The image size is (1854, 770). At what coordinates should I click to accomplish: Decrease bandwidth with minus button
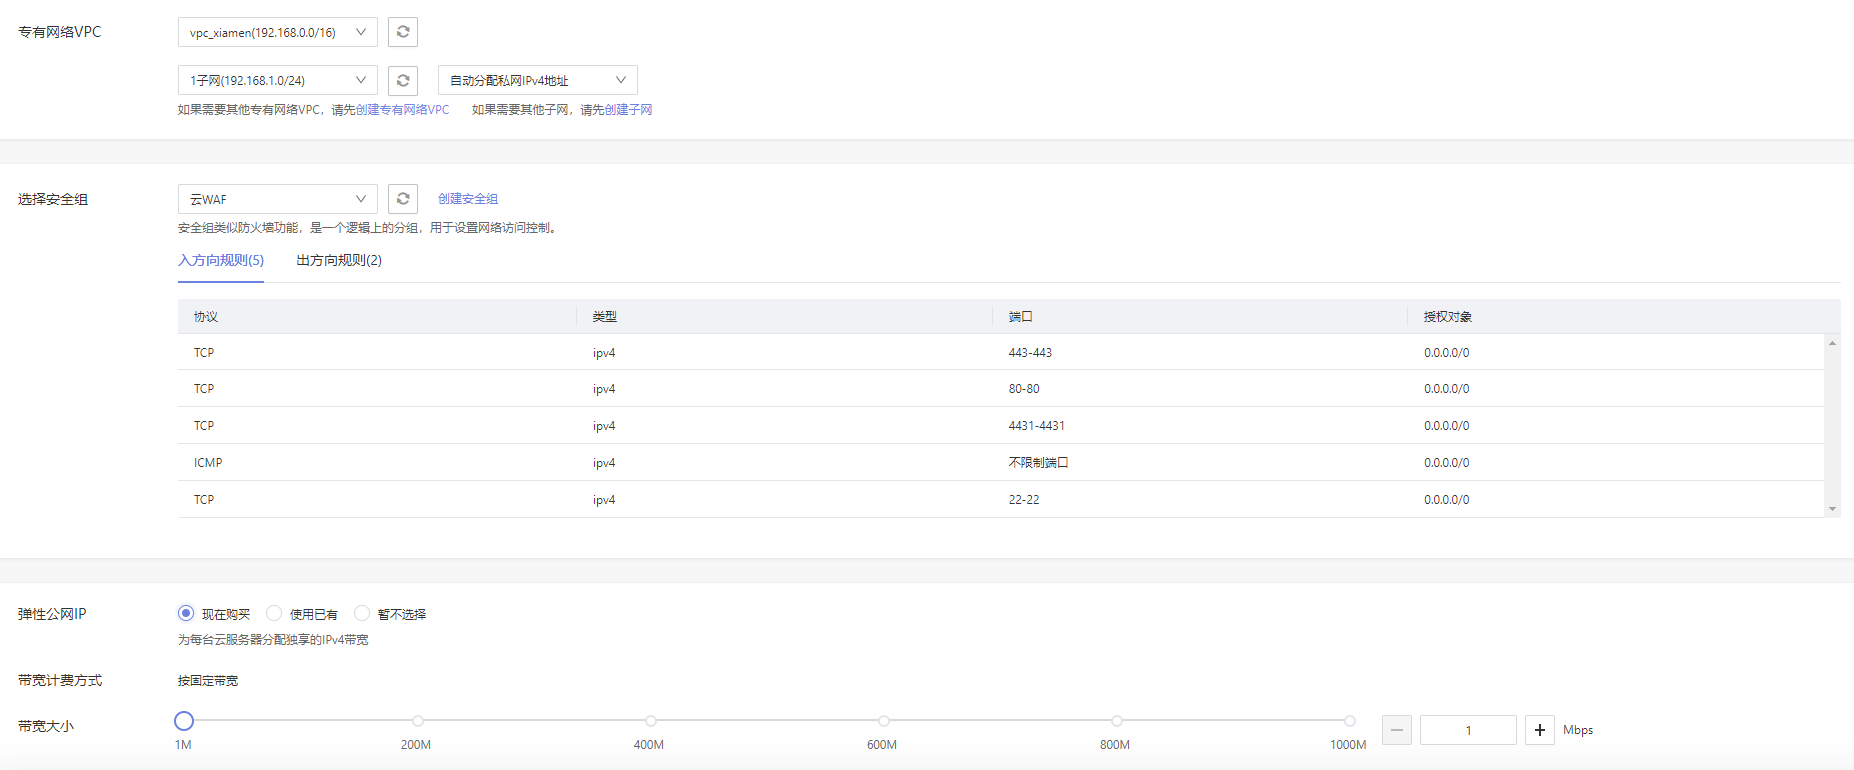tap(1397, 730)
